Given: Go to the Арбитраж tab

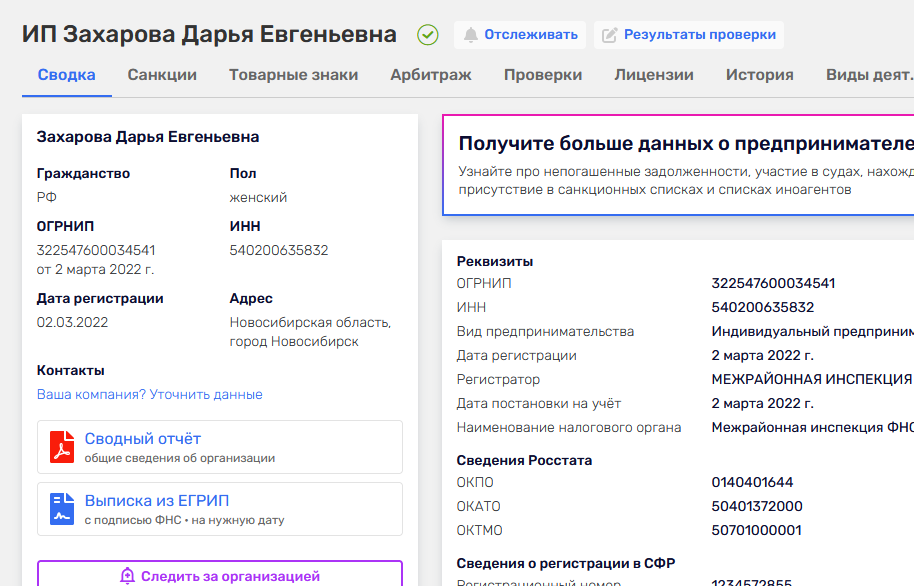Looking at the screenshot, I should point(431,75).
